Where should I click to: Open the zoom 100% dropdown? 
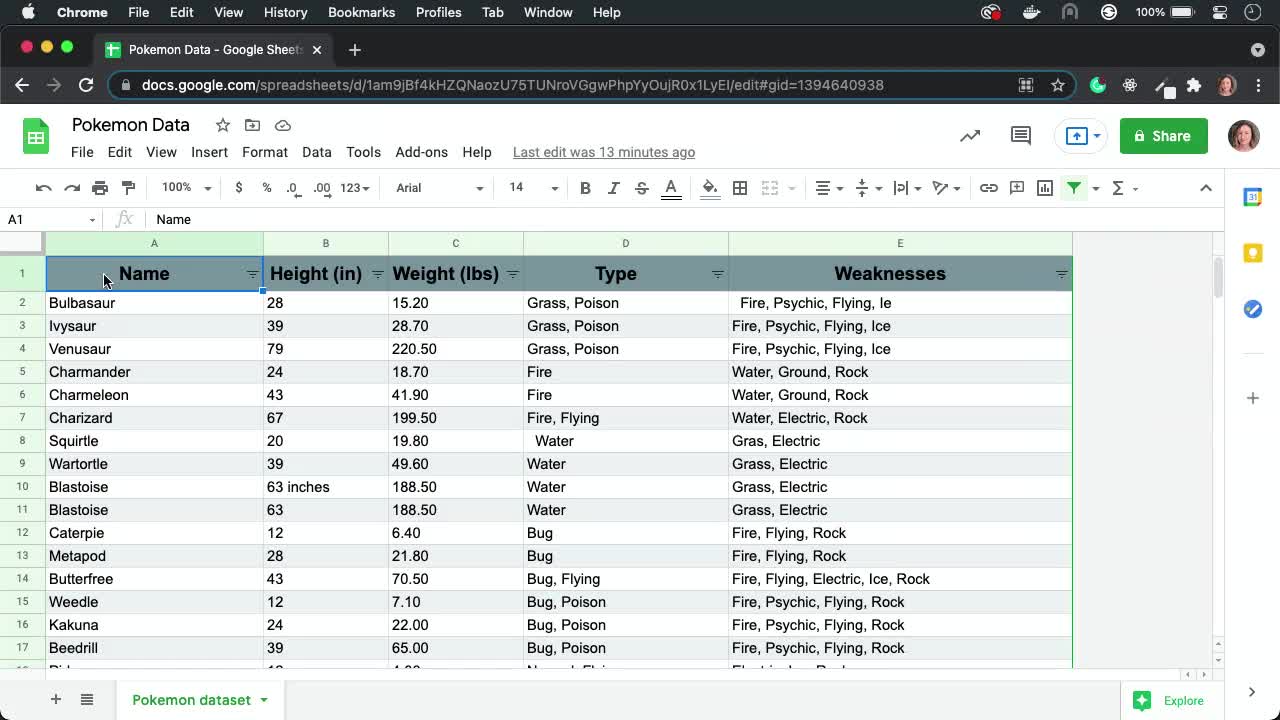(187, 188)
